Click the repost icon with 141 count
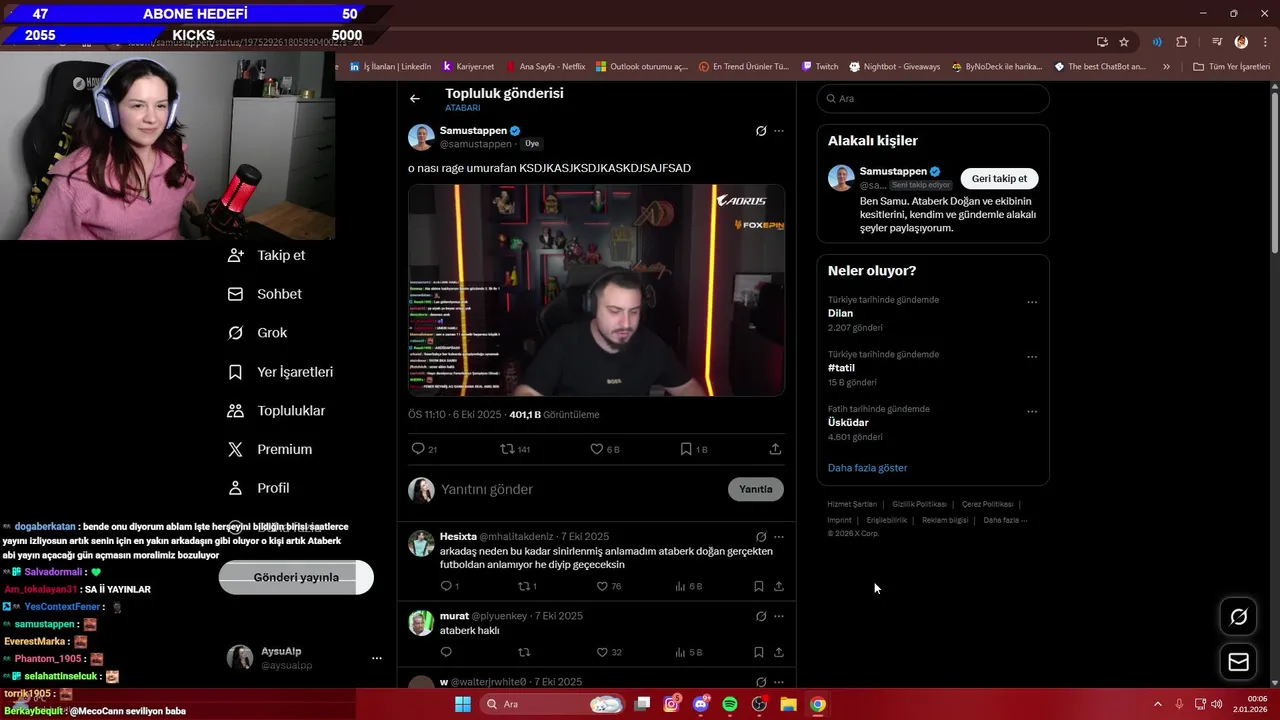 click(507, 449)
